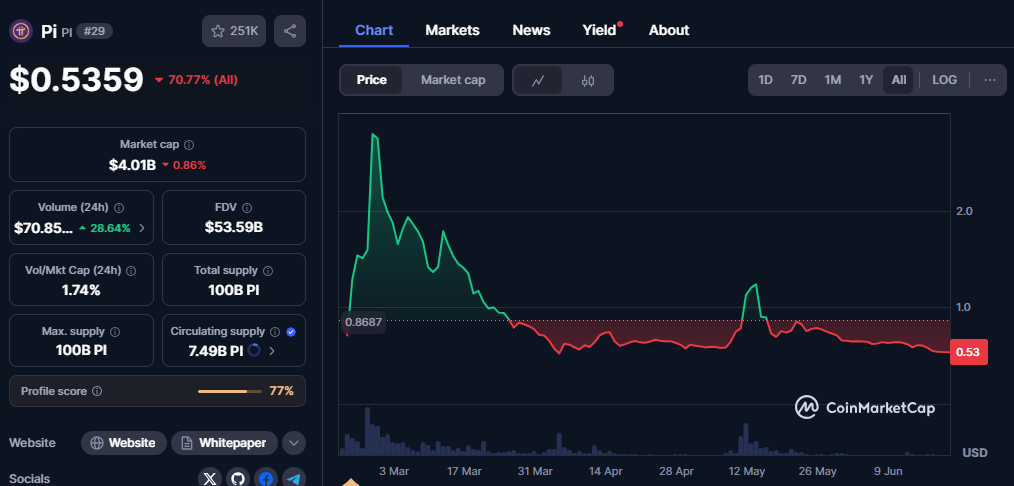Image resolution: width=1014 pixels, height=486 pixels.
Task: Open the GitHub social link
Action: pos(238,479)
